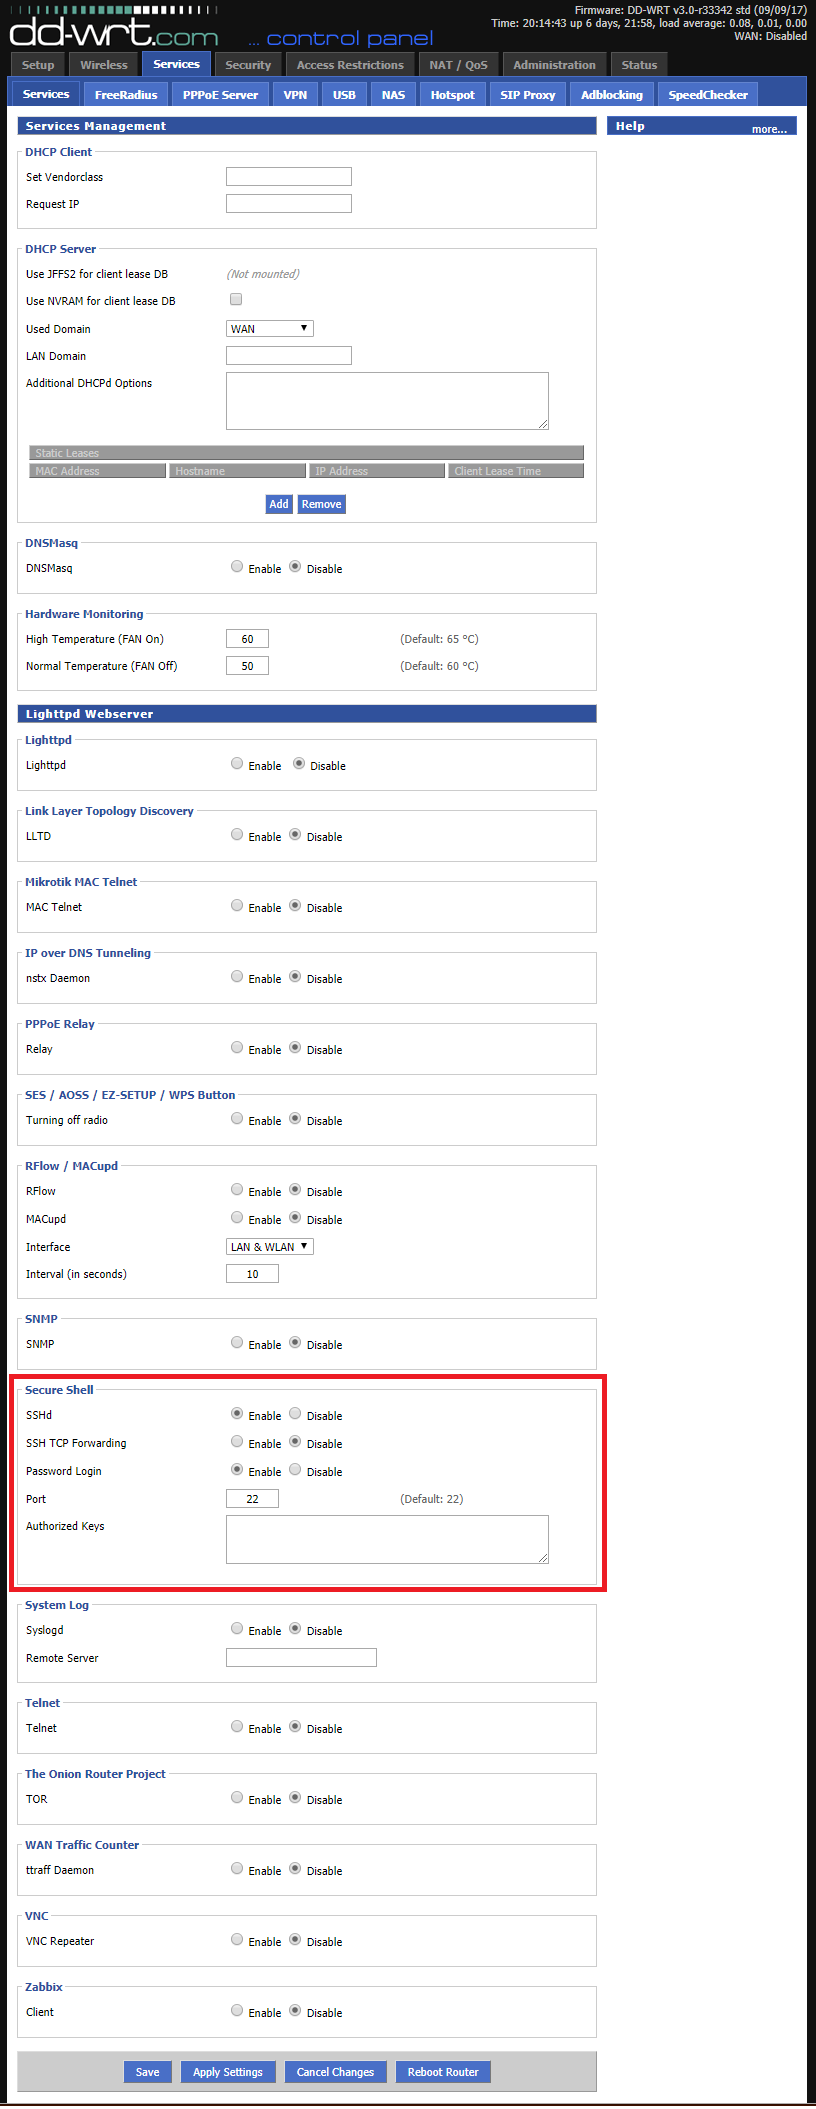The image size is (816, 2109).
Task: Switch to the Wireless tab
Action: tap(104, 65)
